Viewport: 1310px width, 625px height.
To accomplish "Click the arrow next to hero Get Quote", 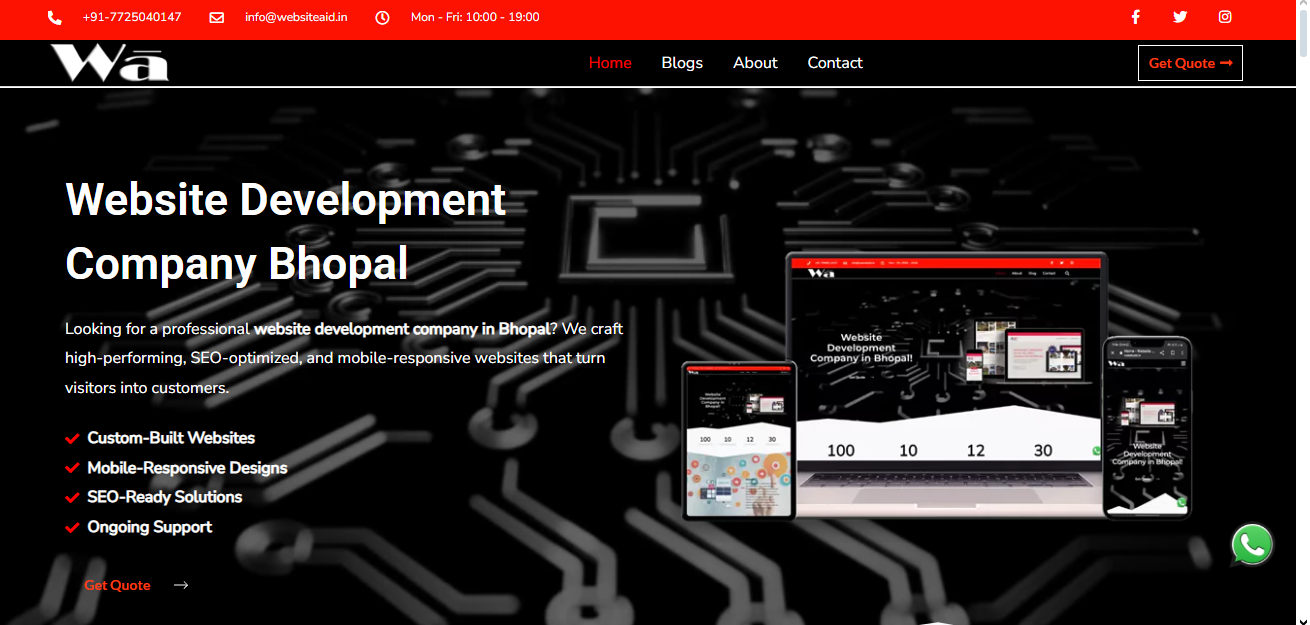I will tap(181, 585).
